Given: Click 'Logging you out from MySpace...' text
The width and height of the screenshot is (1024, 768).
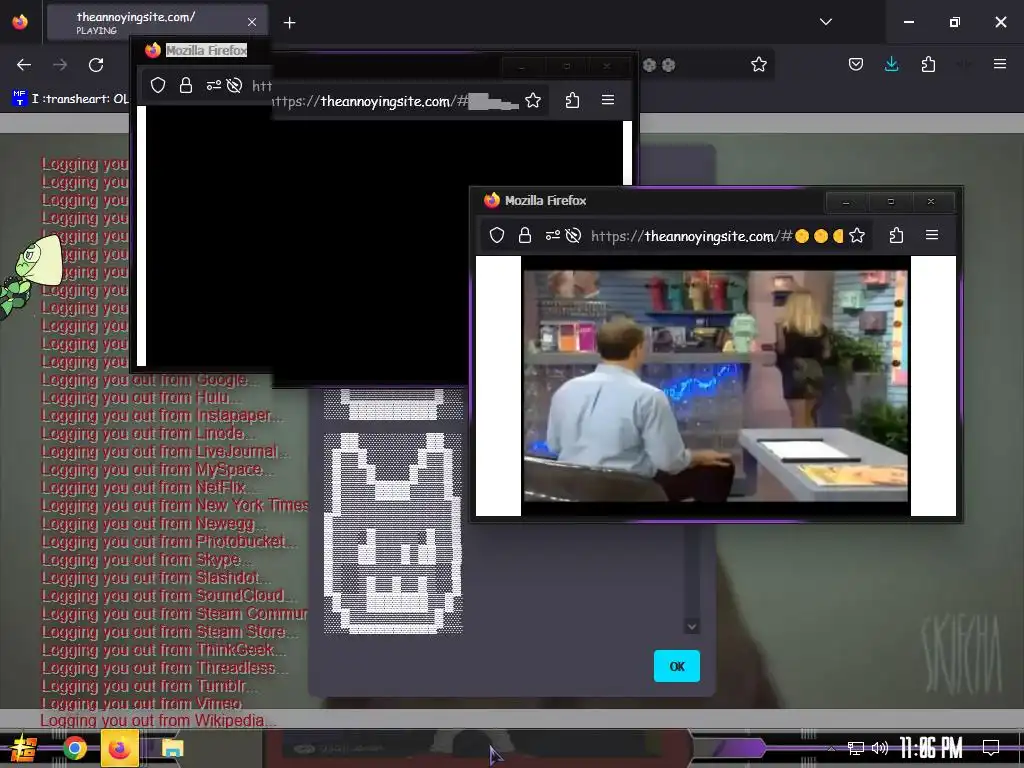Looking at the screenshot, I should click(x=157, y=470).
